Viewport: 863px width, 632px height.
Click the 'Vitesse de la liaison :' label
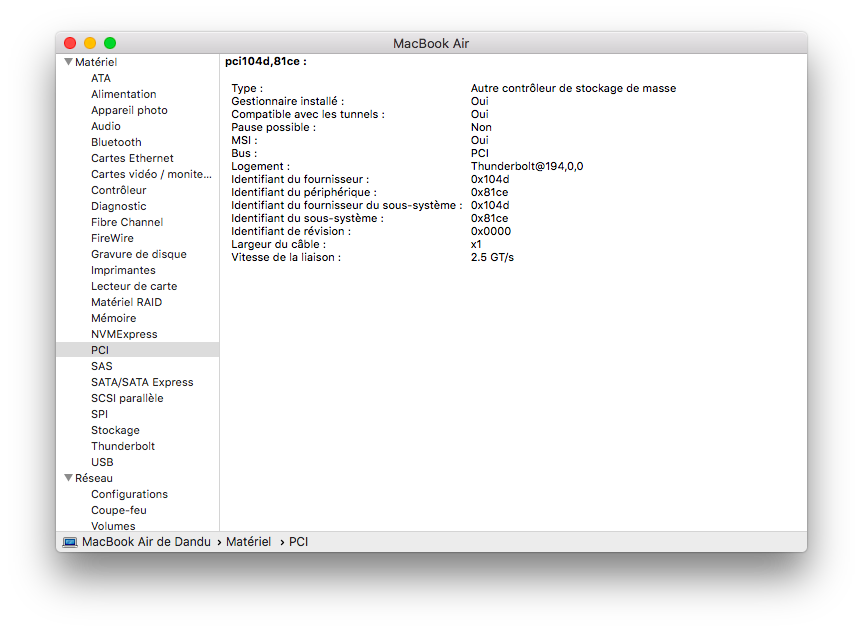286,257
